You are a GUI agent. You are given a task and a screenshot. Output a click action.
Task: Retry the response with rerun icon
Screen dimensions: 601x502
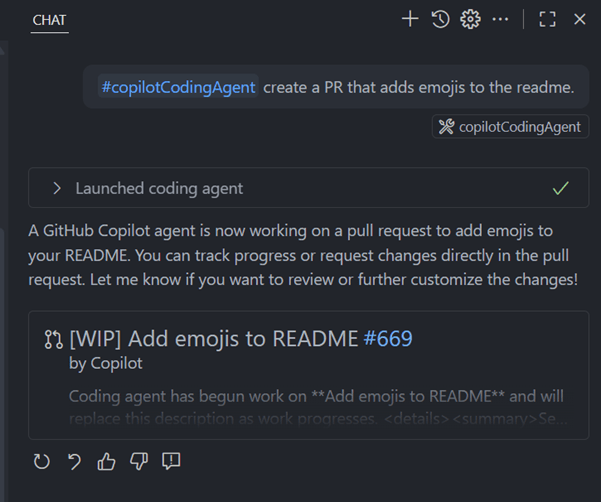point(41,461)
